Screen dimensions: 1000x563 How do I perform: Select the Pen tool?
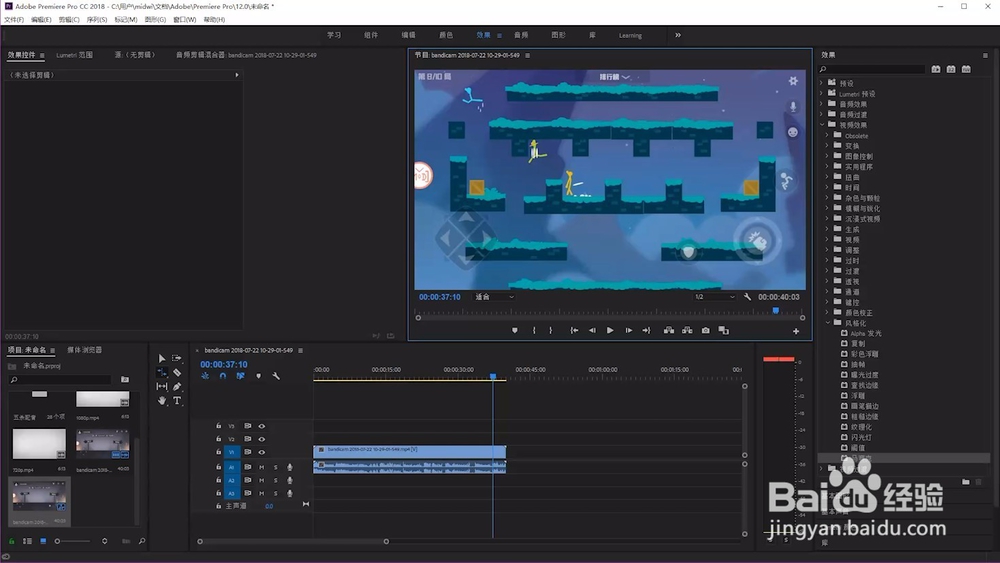(x=177, y=386)
